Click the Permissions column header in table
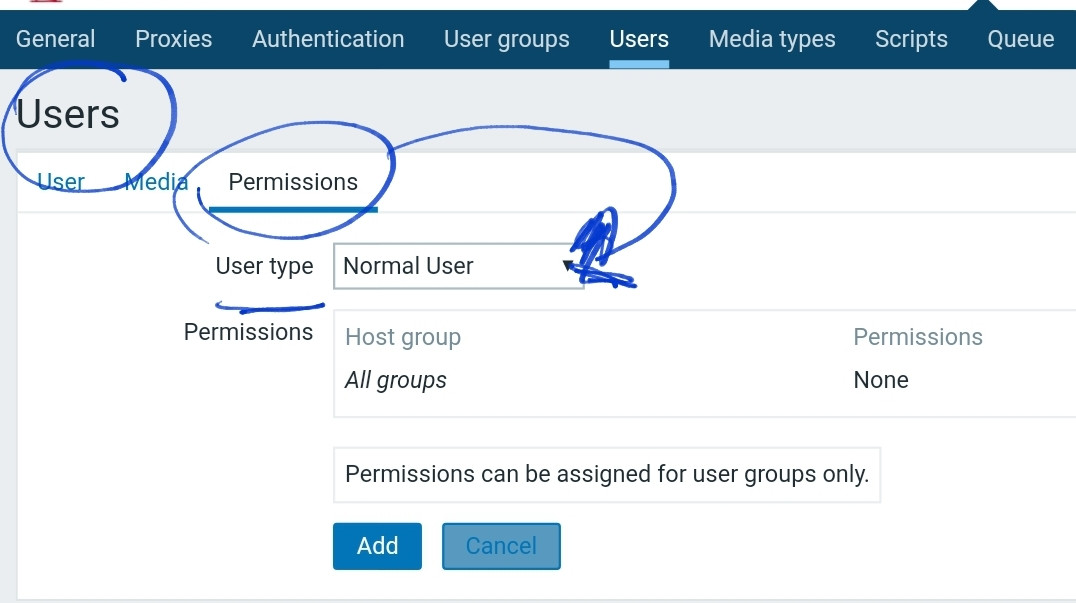Viewport: 1076px width, 603px height. click(918, 338)
